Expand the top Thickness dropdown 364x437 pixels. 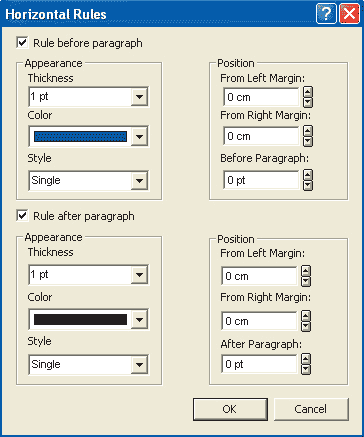(x=139, y=97)
